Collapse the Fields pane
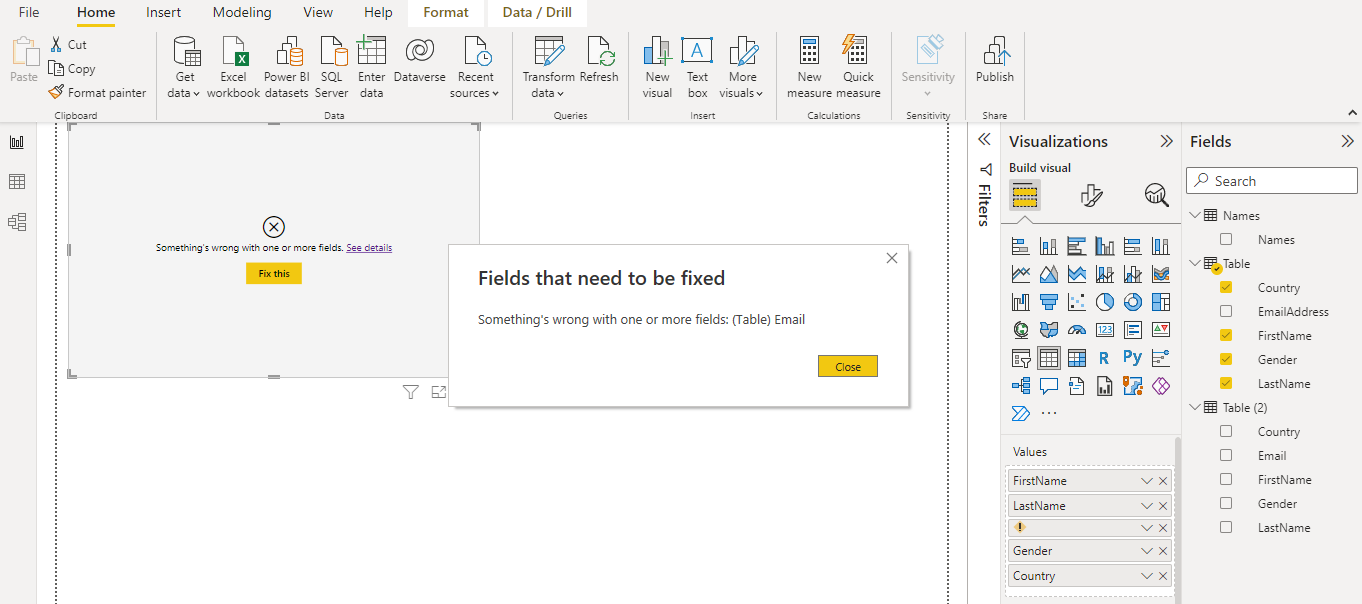Screen dimensions: 1362x604 1347,141
